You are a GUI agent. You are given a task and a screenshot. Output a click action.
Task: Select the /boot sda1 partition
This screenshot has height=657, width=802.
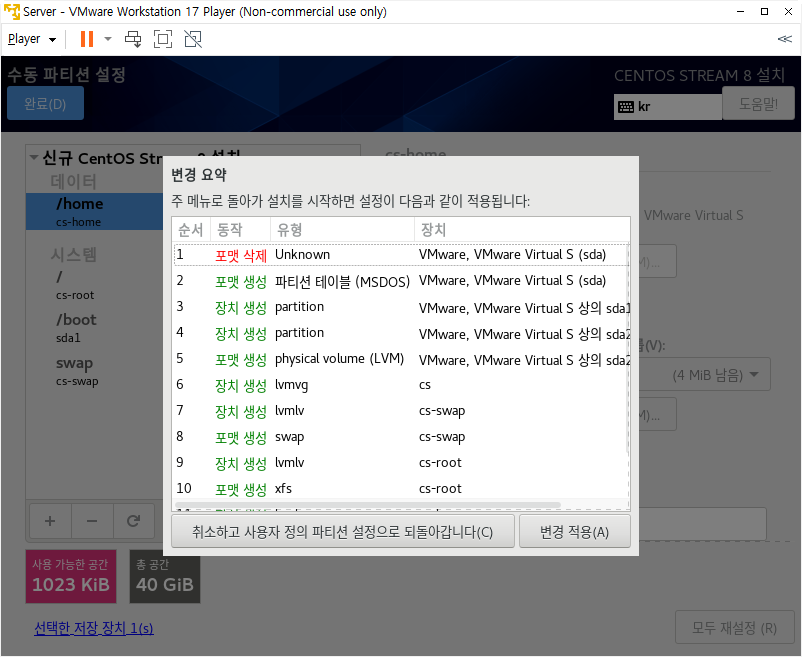pos(95,328)
